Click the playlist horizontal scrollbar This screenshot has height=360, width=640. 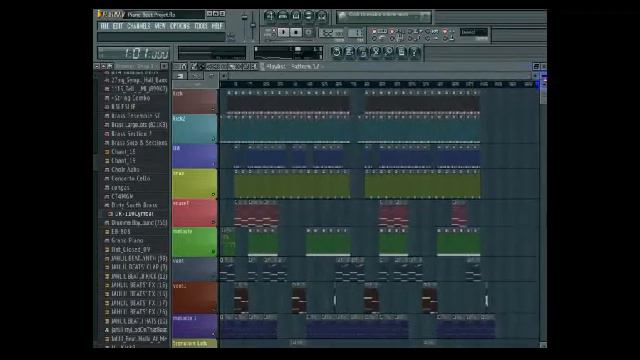pos(380,76)
